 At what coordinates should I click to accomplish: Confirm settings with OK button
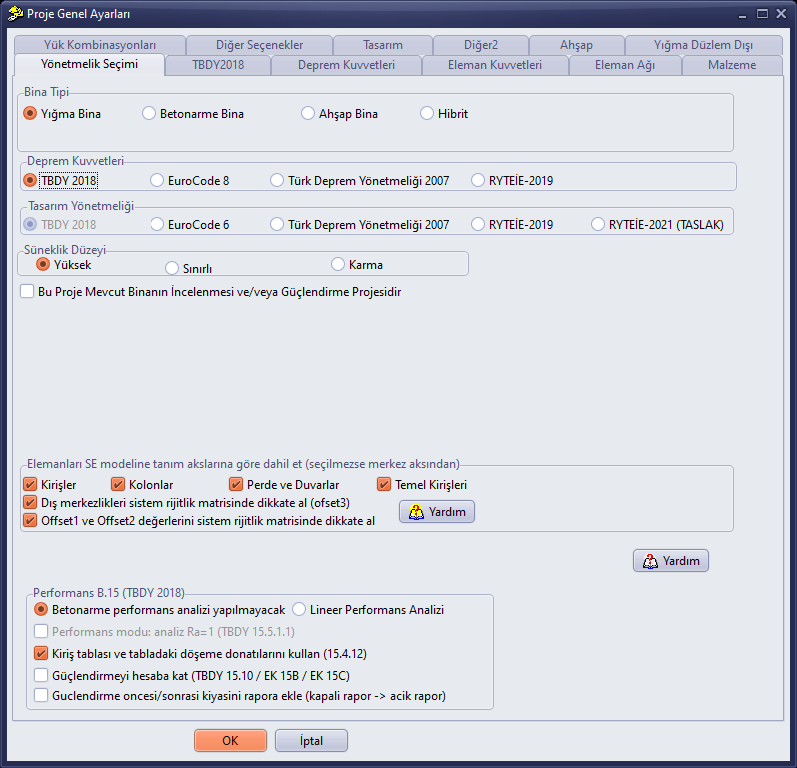click(x=230, y=741)
